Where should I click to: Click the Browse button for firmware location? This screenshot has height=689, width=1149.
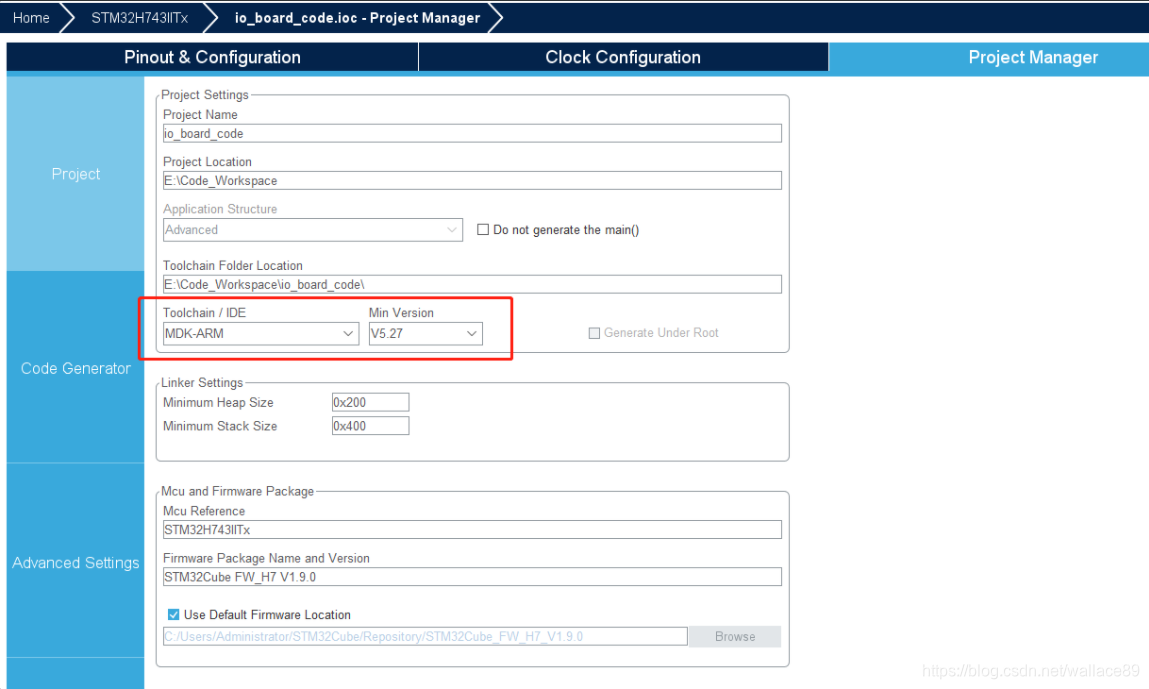click(734, 636)
